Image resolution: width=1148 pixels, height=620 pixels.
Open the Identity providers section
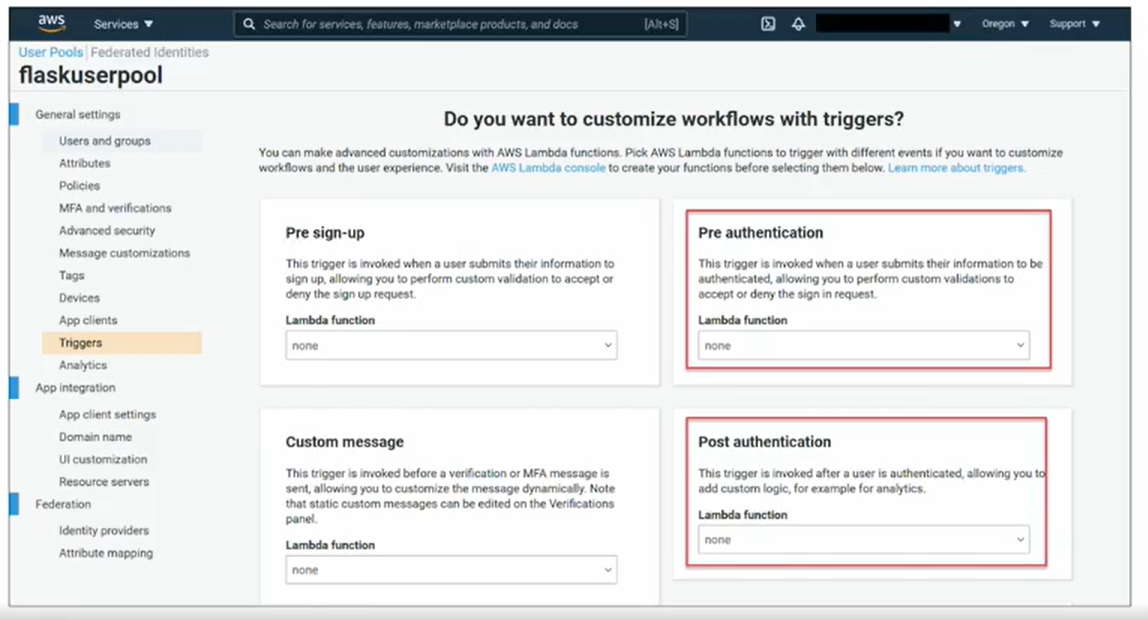pos(104,531)
